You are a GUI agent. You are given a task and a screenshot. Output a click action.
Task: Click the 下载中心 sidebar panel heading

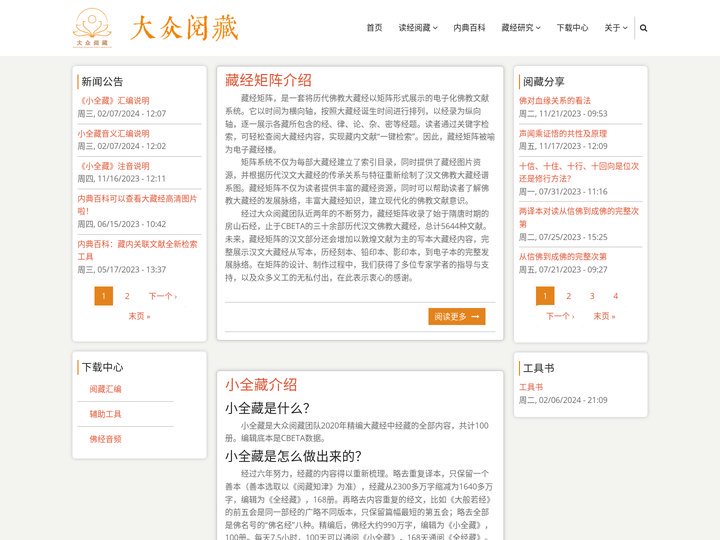102,367
